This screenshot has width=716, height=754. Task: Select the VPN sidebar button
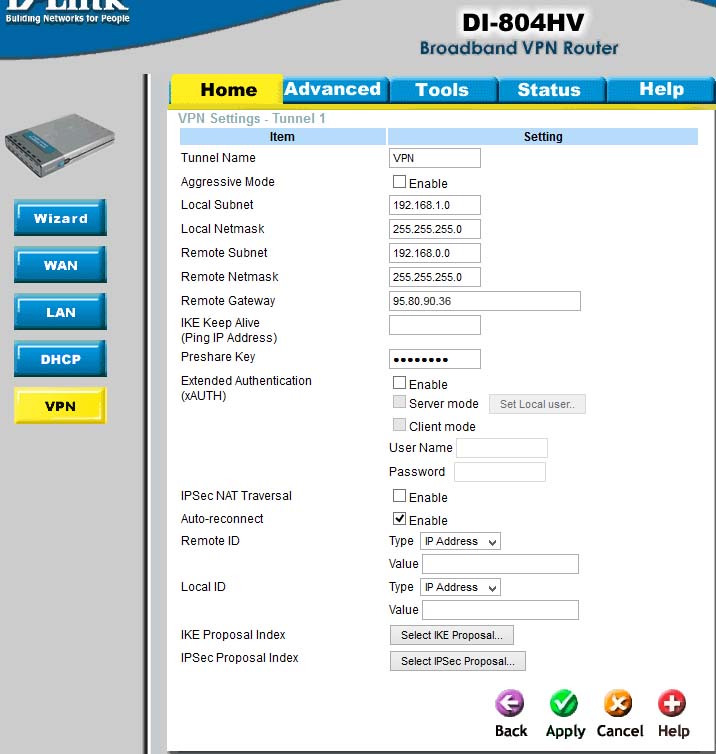[60, 405]
